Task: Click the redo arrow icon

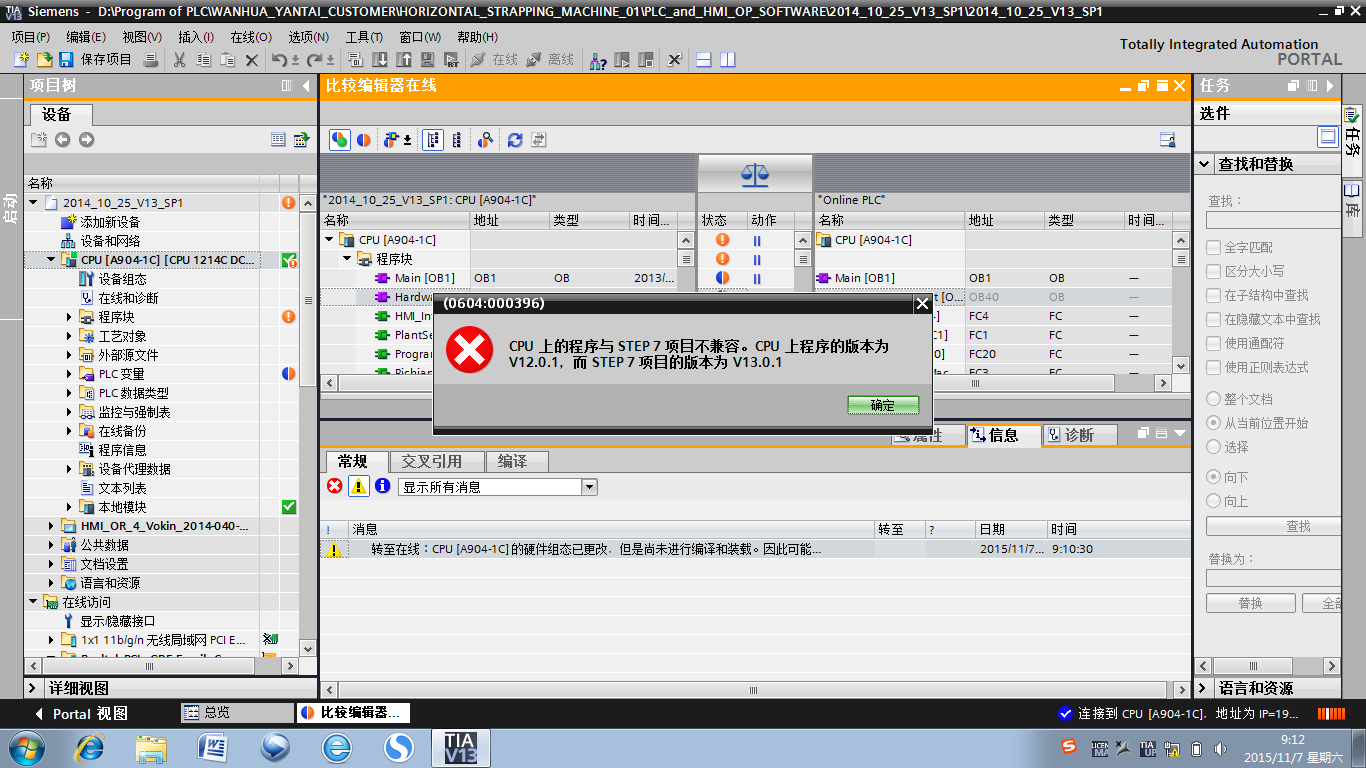Action: pos(314,60)
